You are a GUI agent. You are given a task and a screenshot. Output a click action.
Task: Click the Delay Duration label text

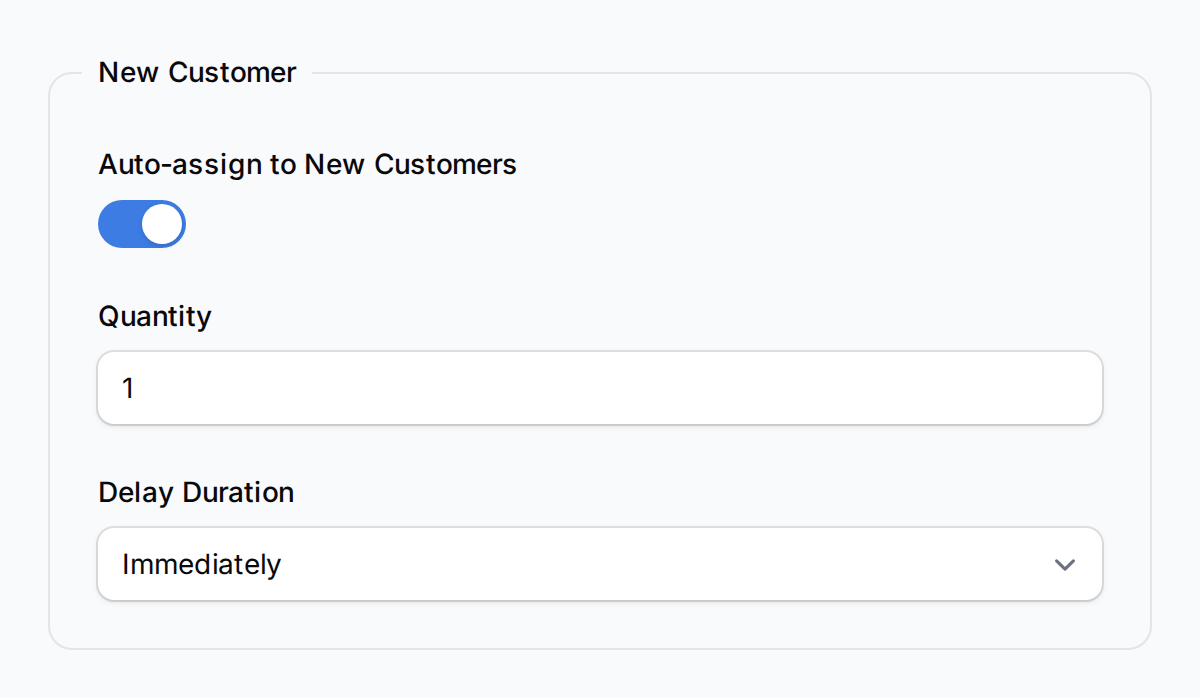195,492
